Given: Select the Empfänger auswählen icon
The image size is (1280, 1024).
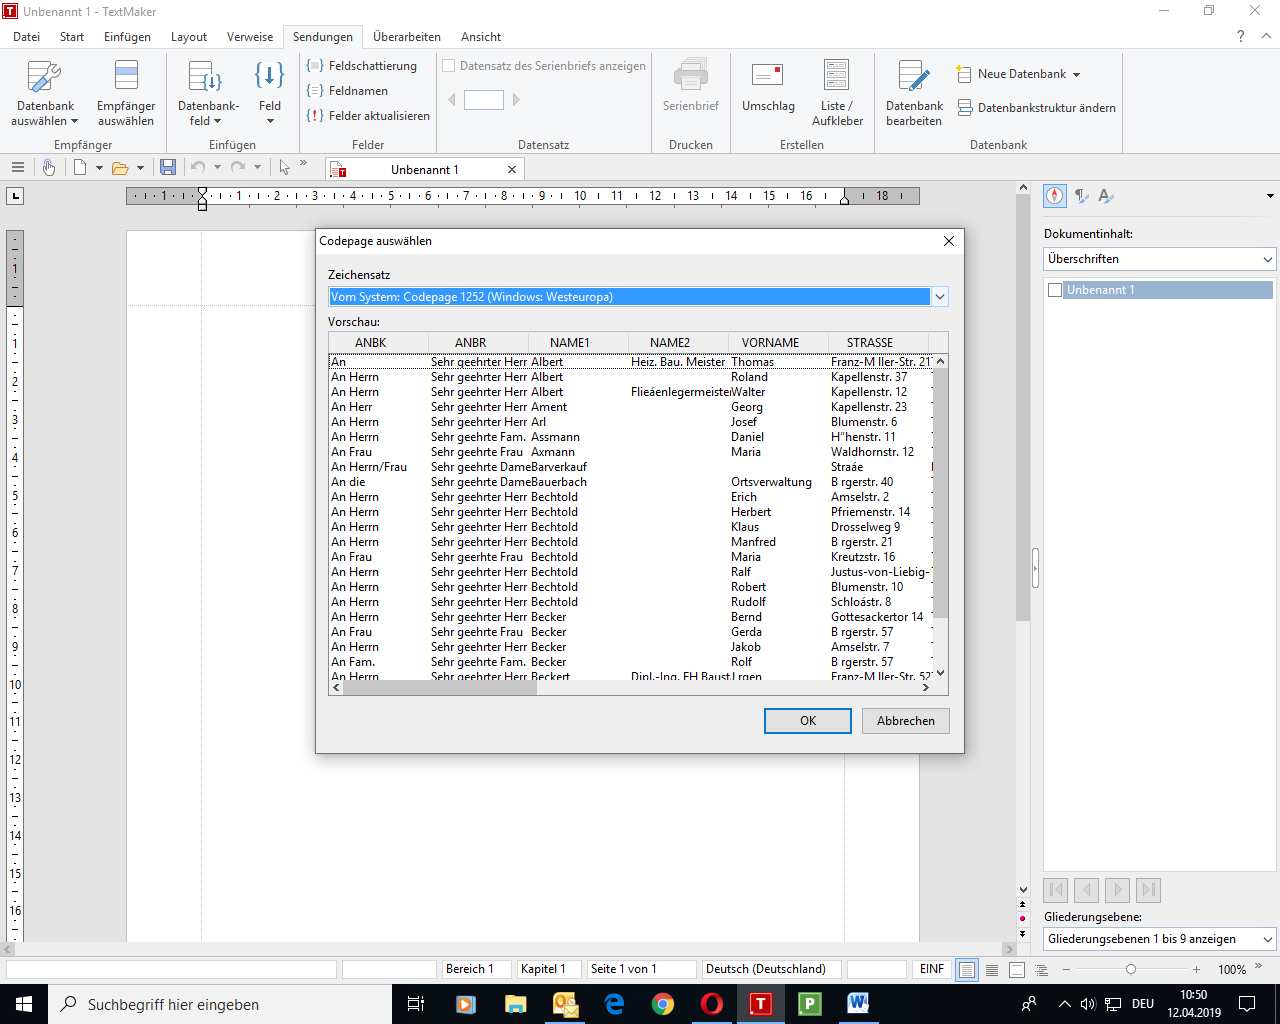Looking at the screenshot, I should (126, 93).
